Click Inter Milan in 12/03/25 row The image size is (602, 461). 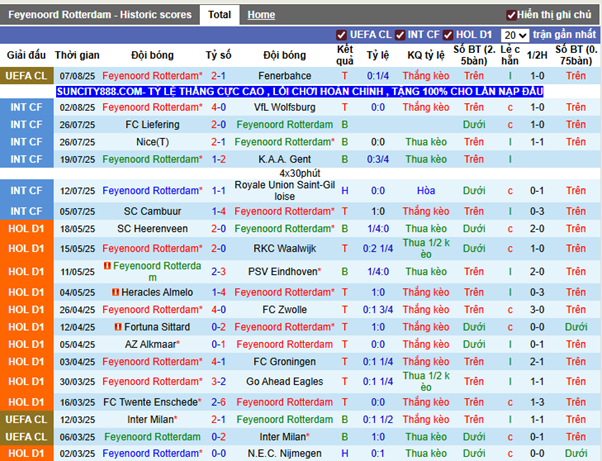(x=150, y=419)
